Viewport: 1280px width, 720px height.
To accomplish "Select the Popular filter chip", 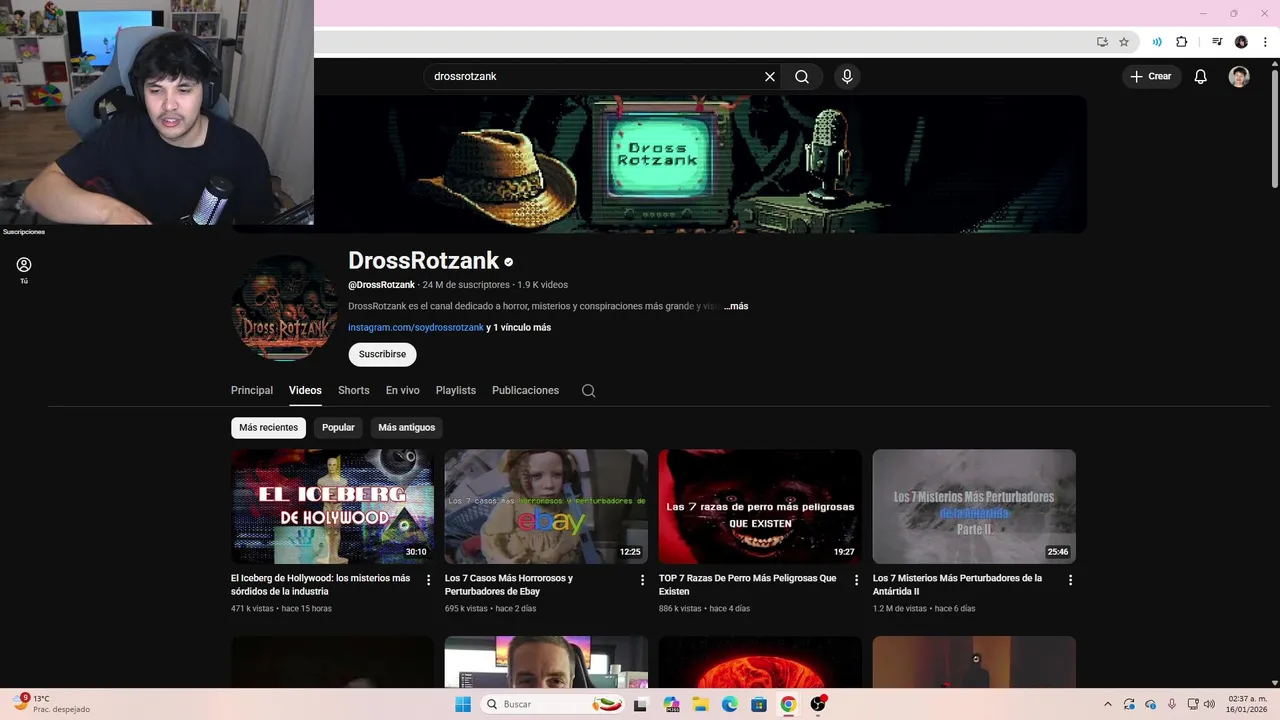I will (x=338, y=427).
